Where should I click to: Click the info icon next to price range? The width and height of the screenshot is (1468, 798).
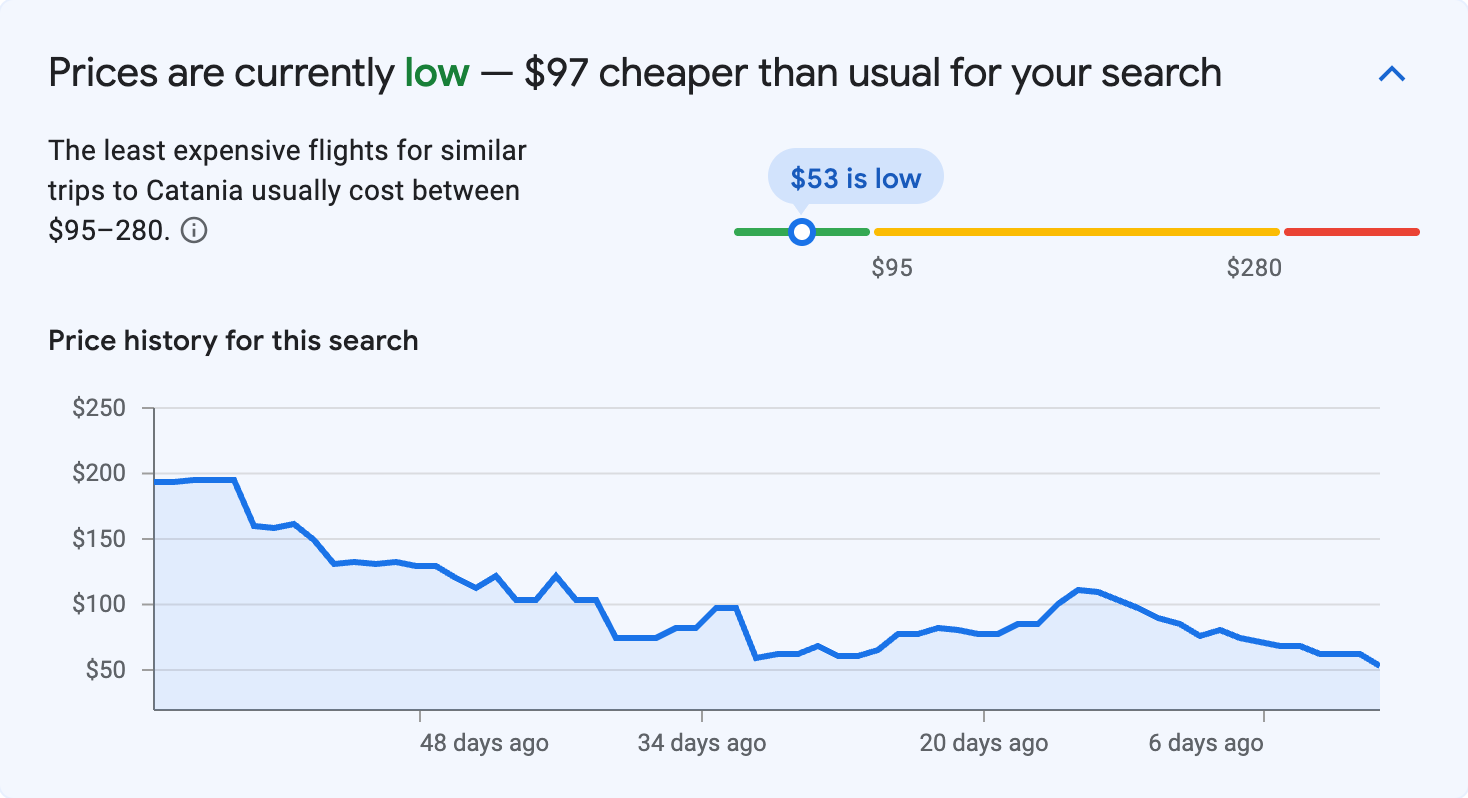tap(196, 230)
